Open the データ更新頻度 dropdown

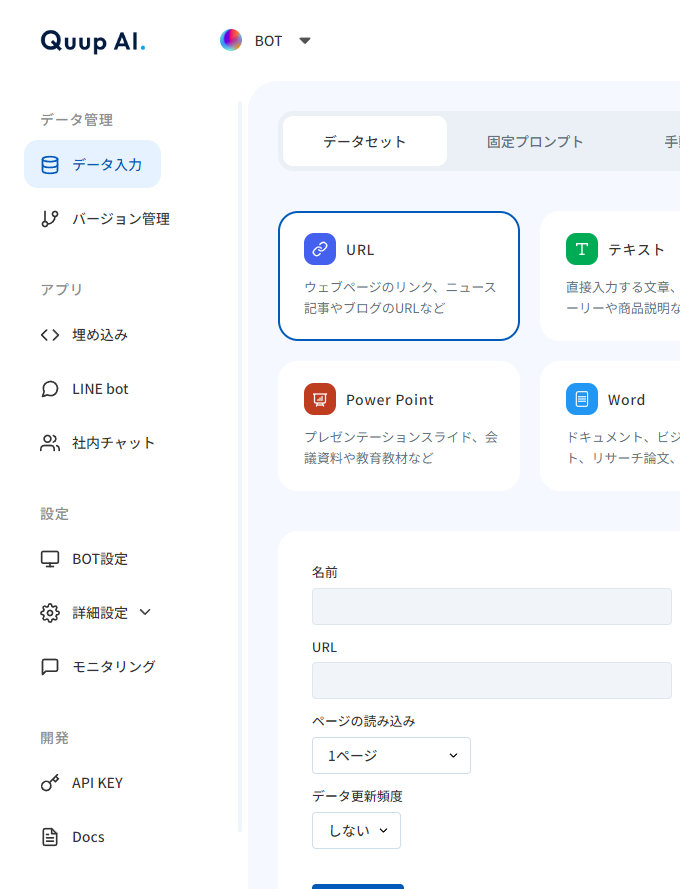(356, 830)
